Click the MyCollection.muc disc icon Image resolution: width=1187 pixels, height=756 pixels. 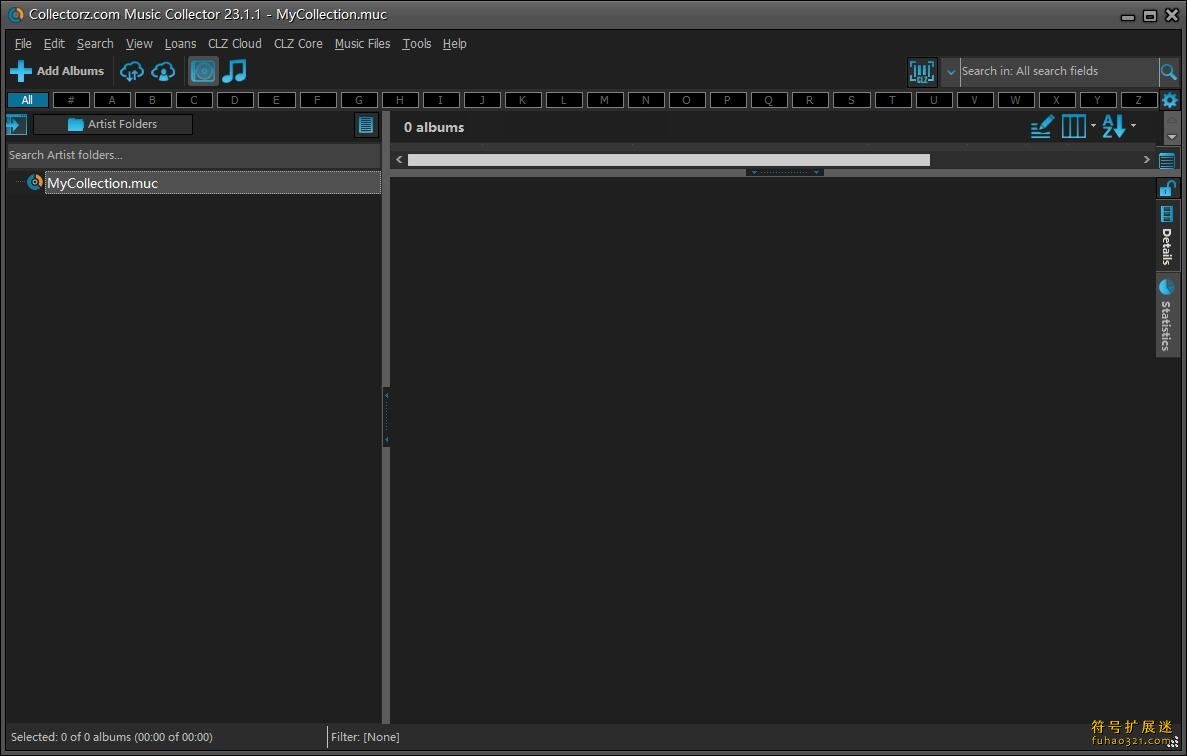(x=35, y=182)
